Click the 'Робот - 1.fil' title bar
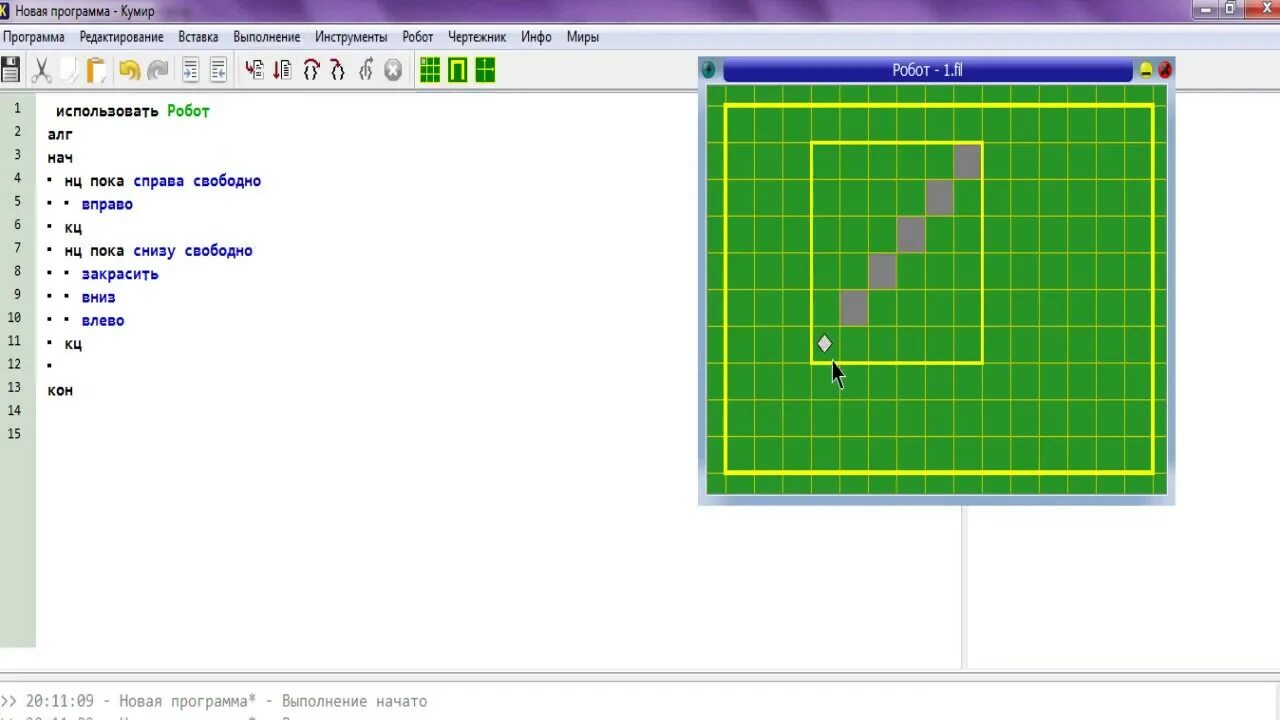1280x720 pixels. pos(927,70)
